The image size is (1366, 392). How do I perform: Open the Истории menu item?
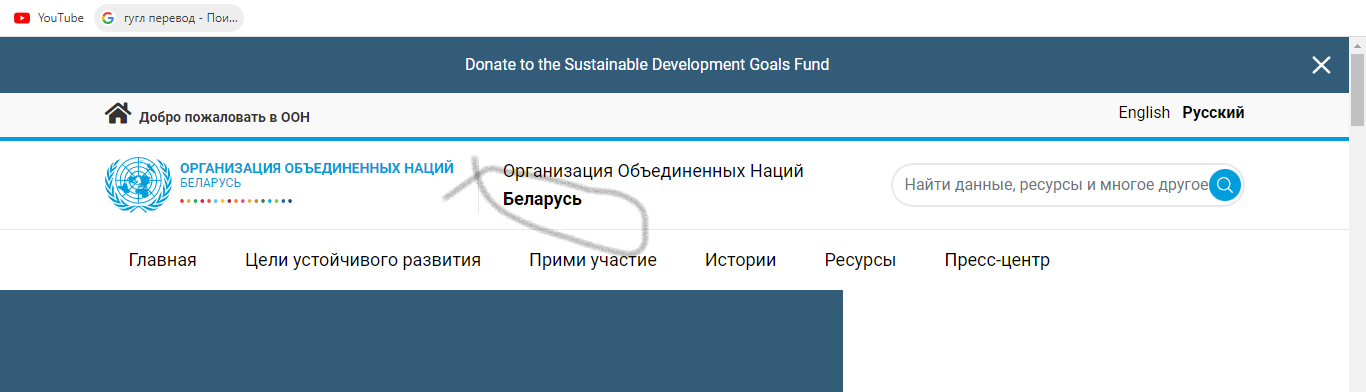point(740,260)
